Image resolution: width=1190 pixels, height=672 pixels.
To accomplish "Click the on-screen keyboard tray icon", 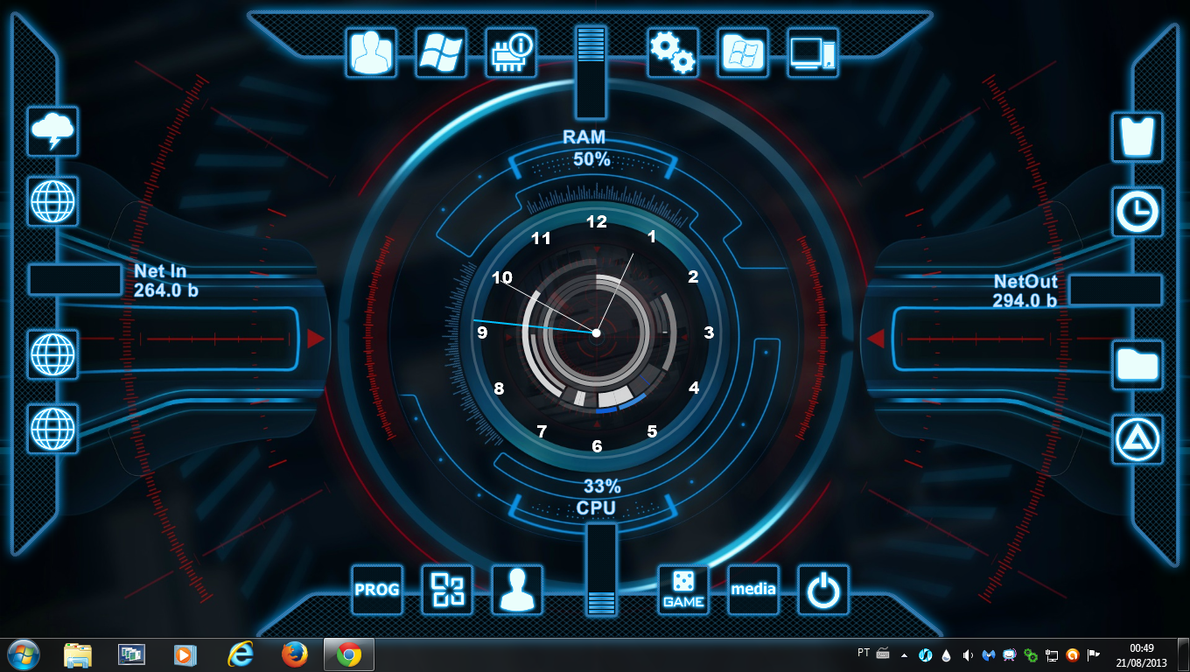I will click(883, 653).
